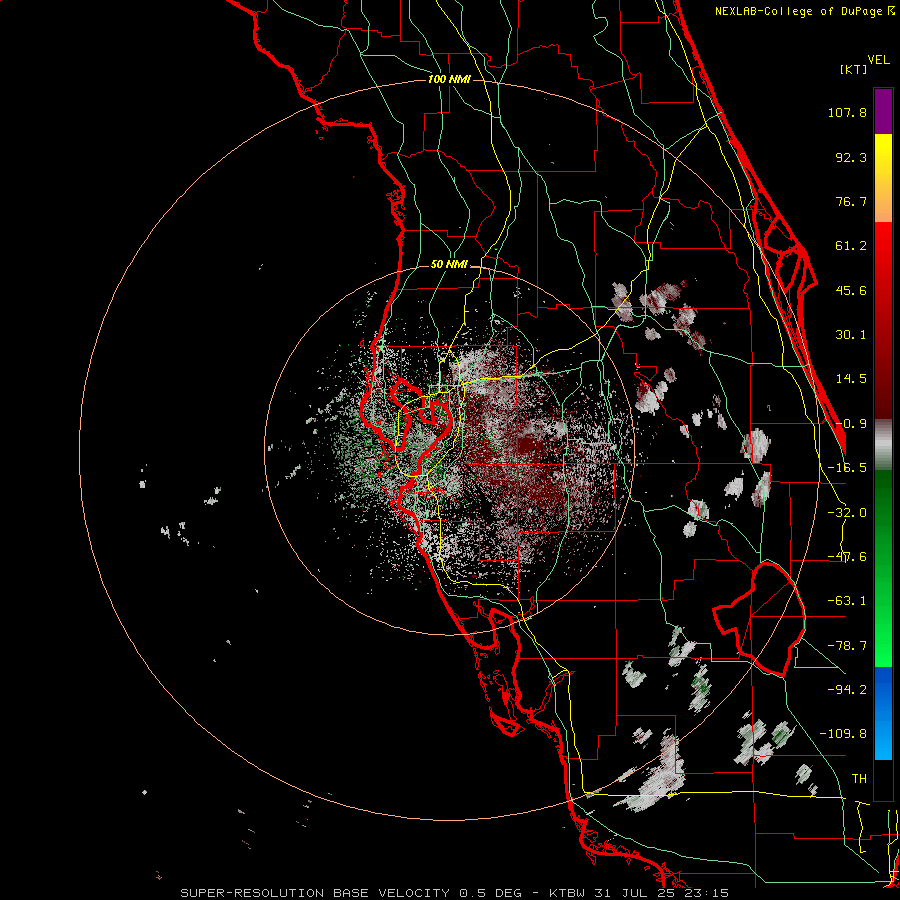Click the "VEL" legend title

tap(878, 60)
